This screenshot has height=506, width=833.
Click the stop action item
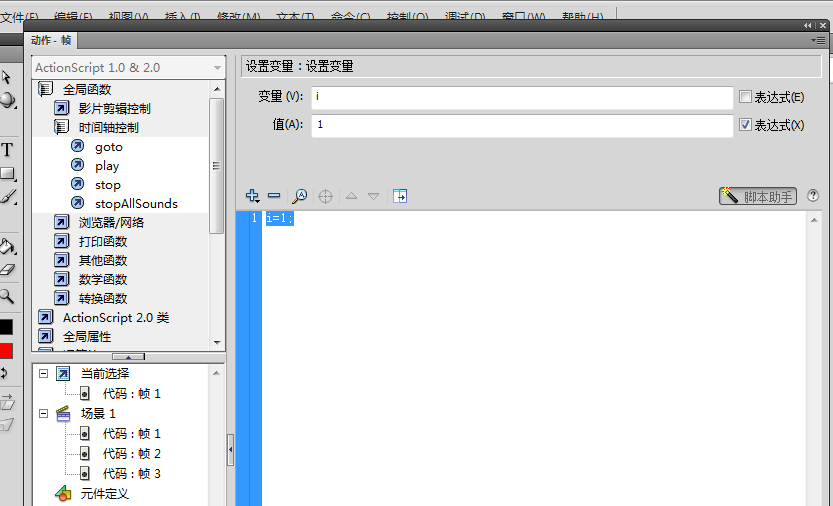click(x=107, y=185)
